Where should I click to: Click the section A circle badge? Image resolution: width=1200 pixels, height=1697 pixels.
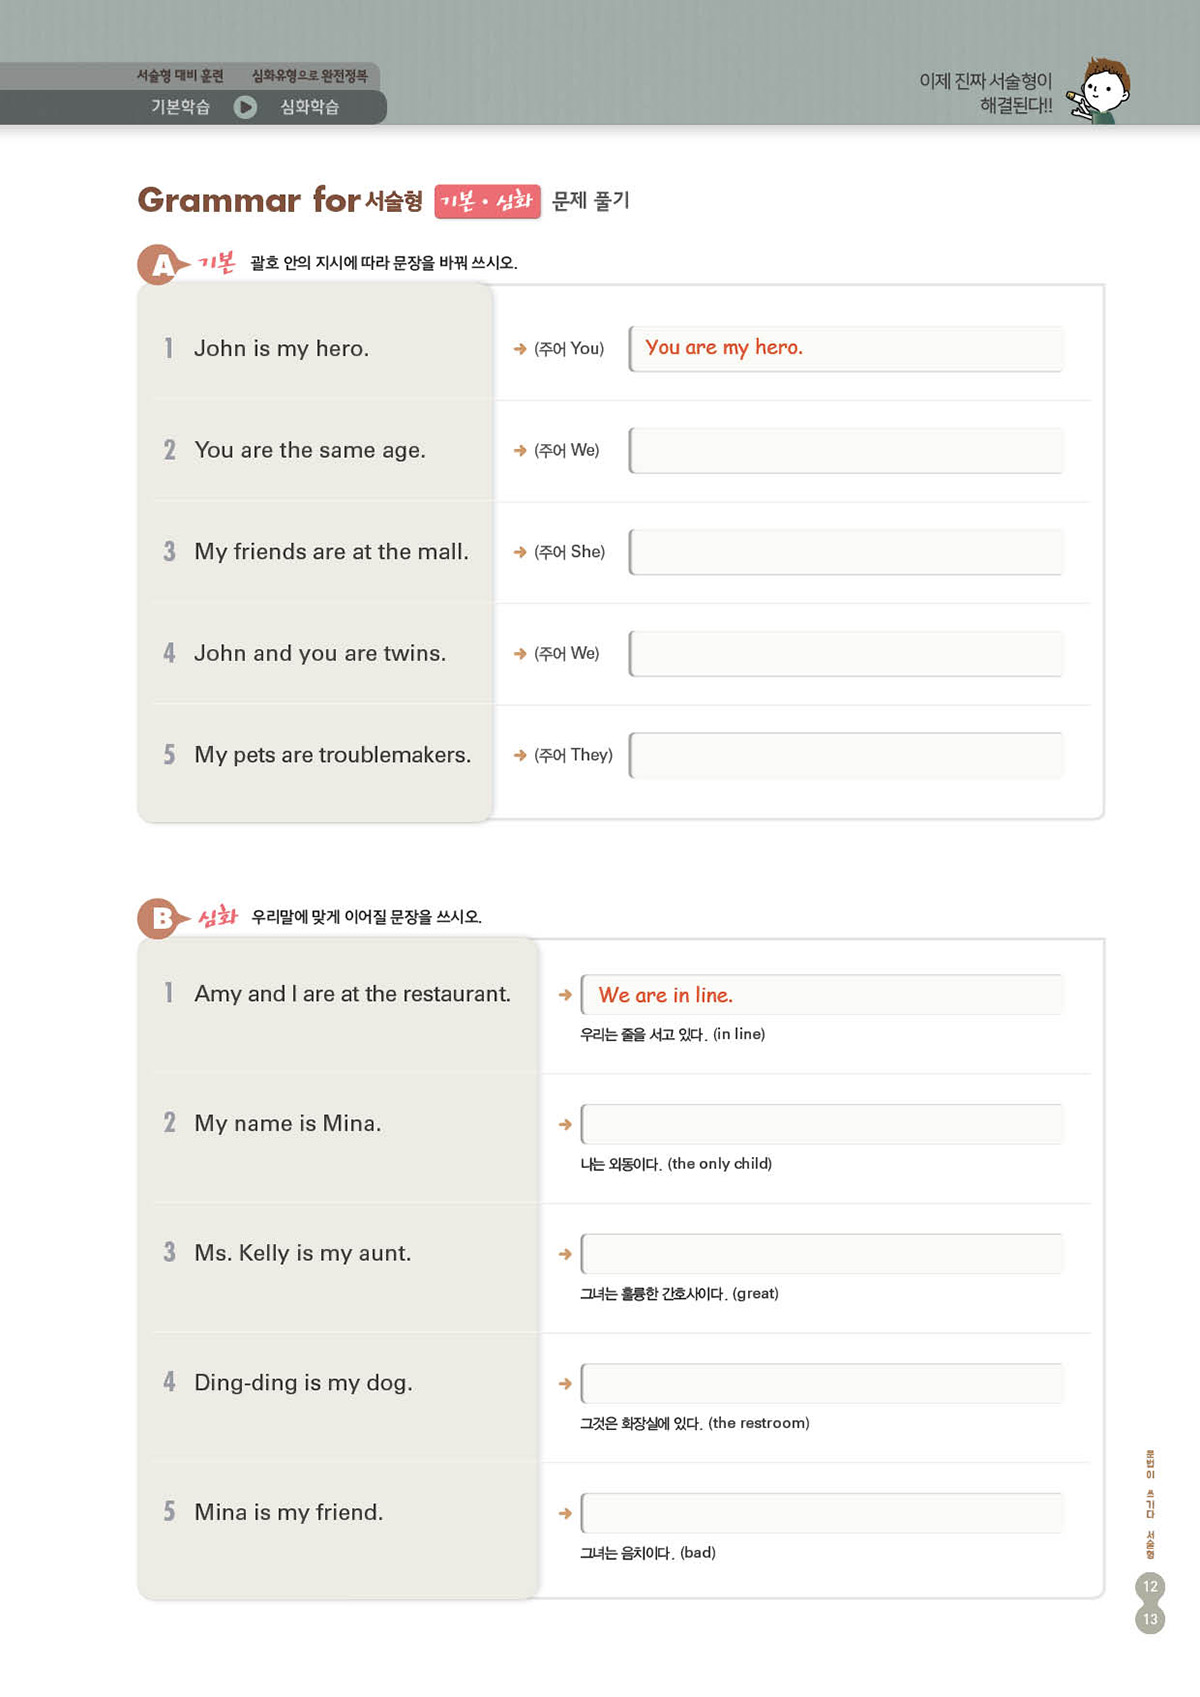coord(159,265)
